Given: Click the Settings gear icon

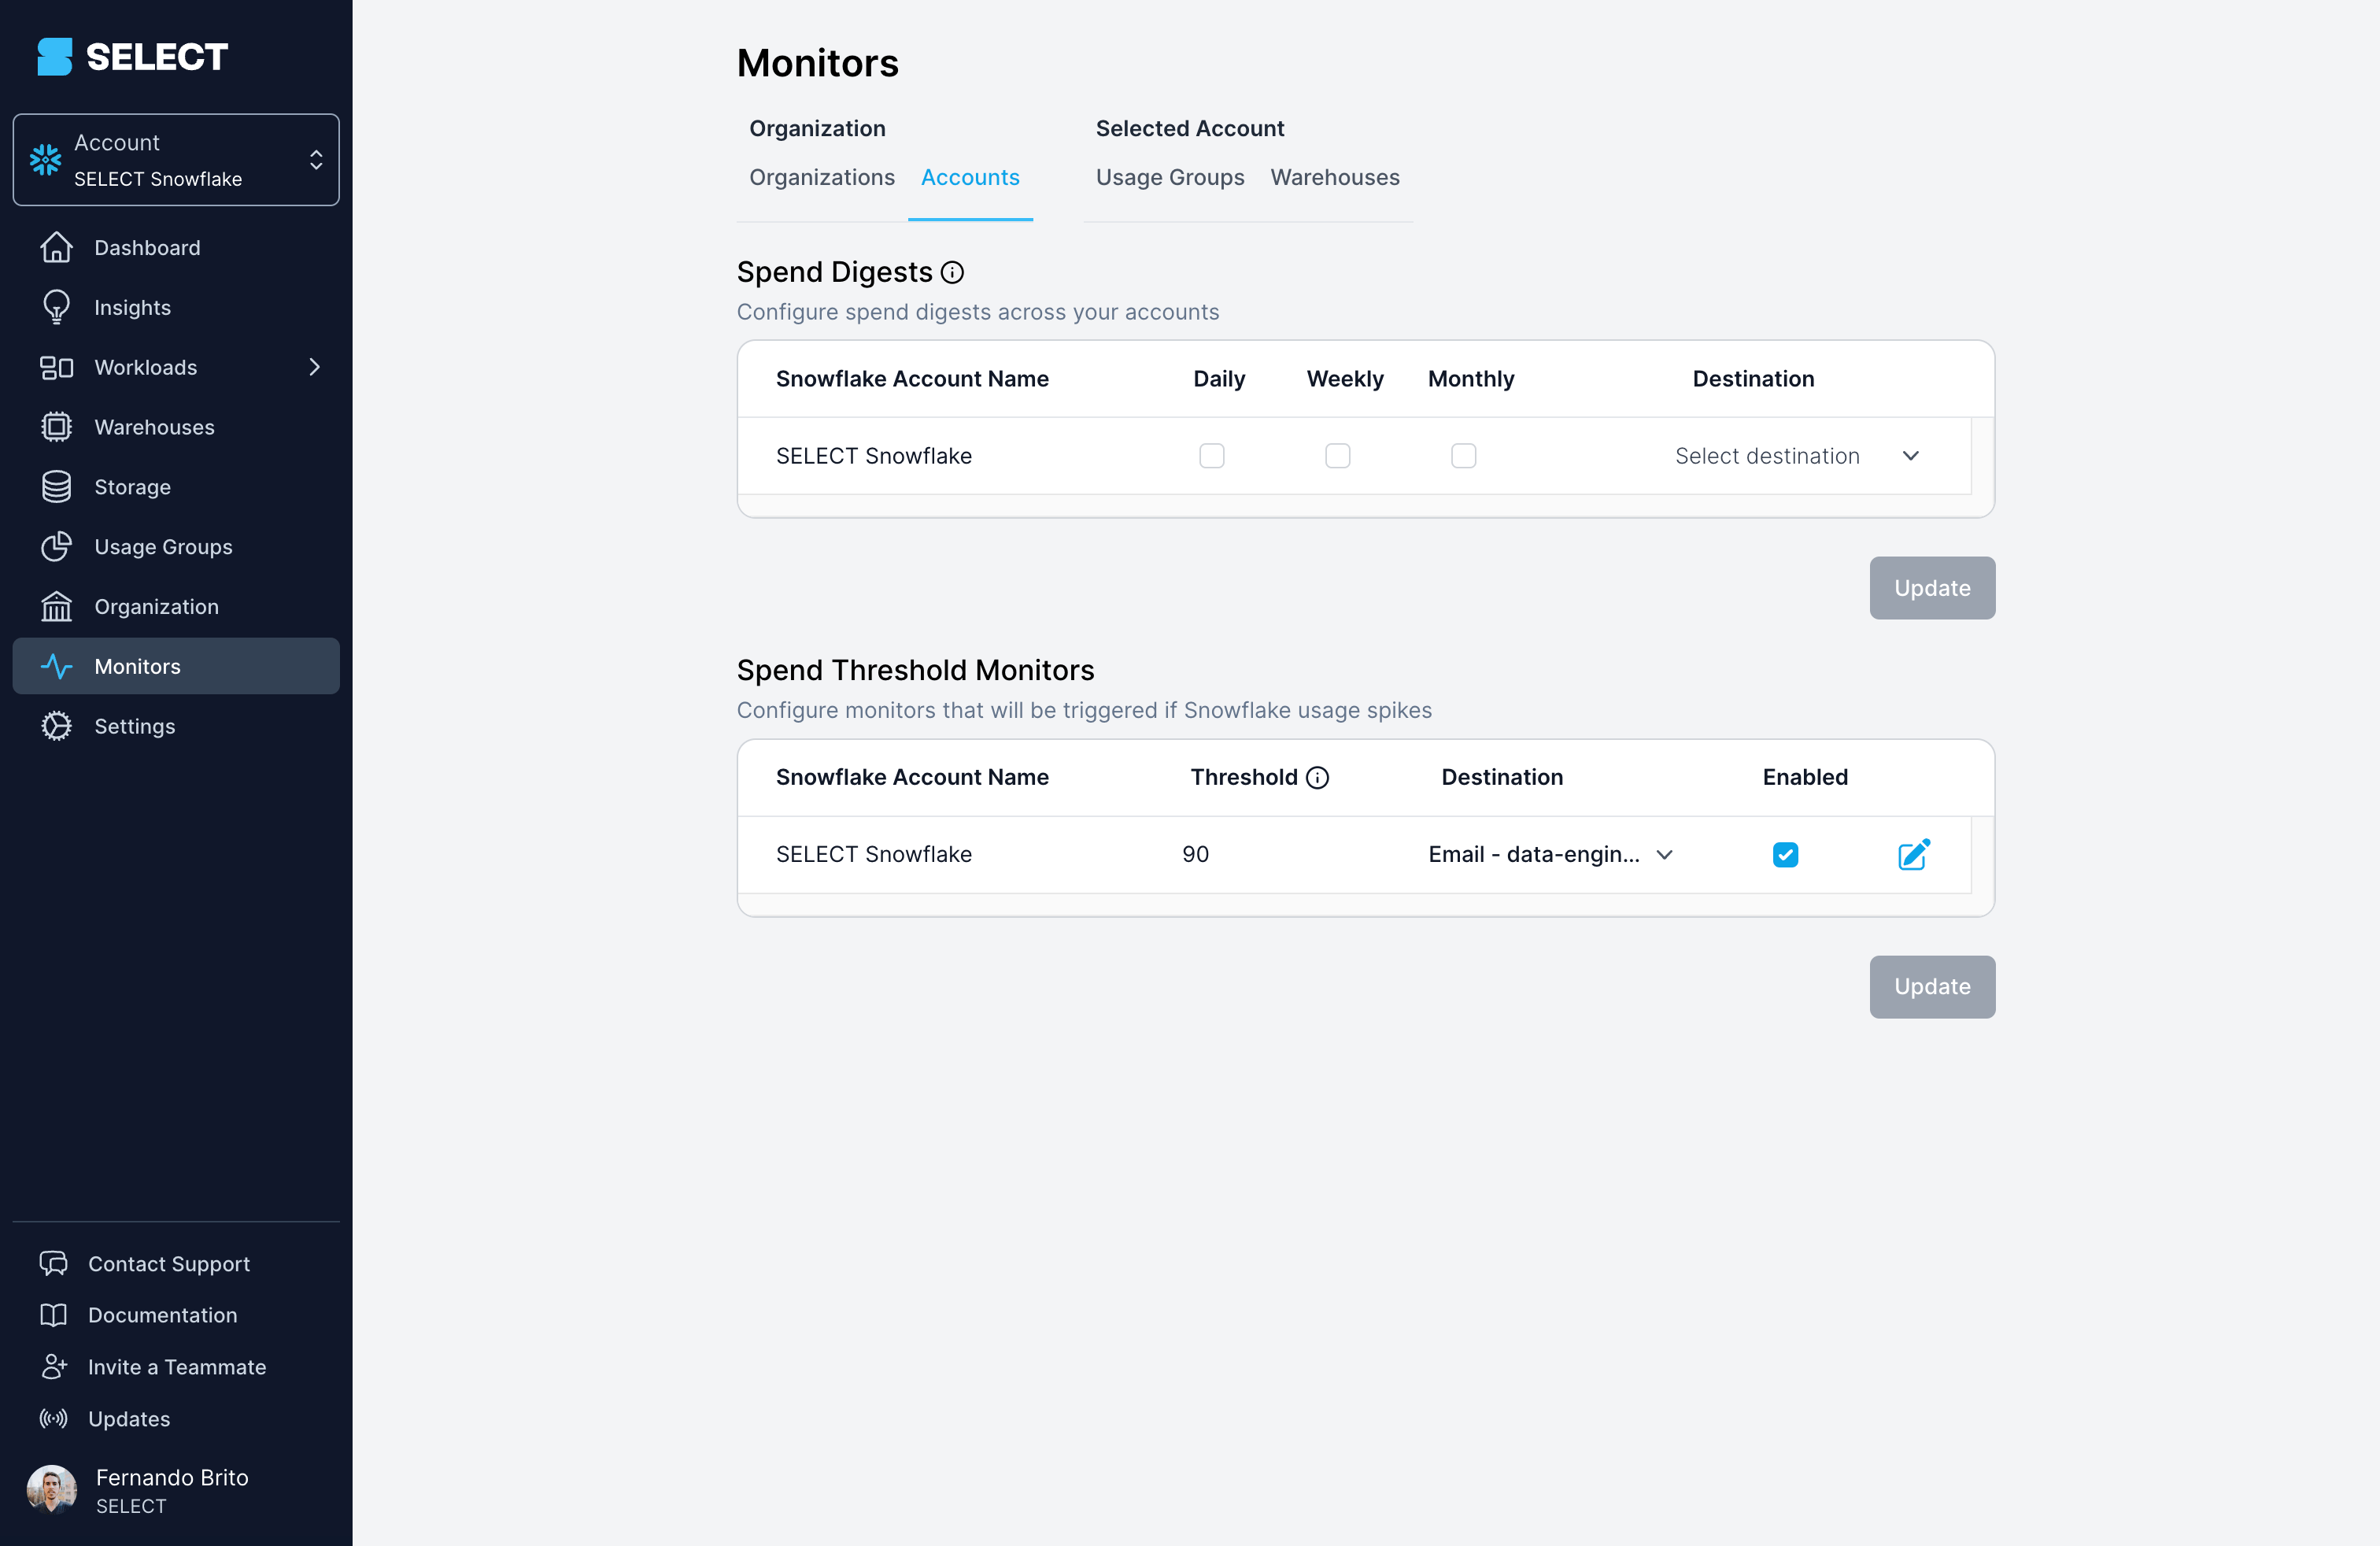Looking at the screenshot, I should 56,726.
